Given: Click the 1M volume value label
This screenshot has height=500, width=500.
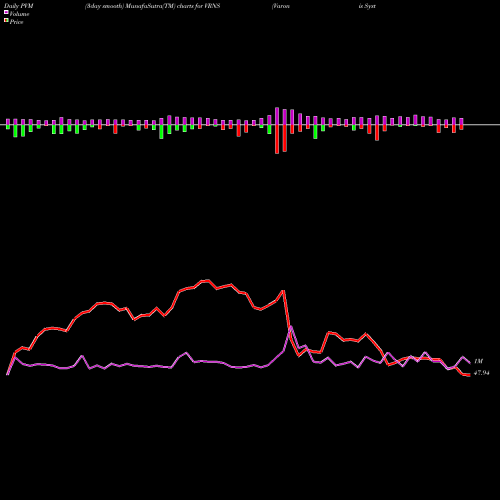Looking at the screenshot, I should pos(478,361).
